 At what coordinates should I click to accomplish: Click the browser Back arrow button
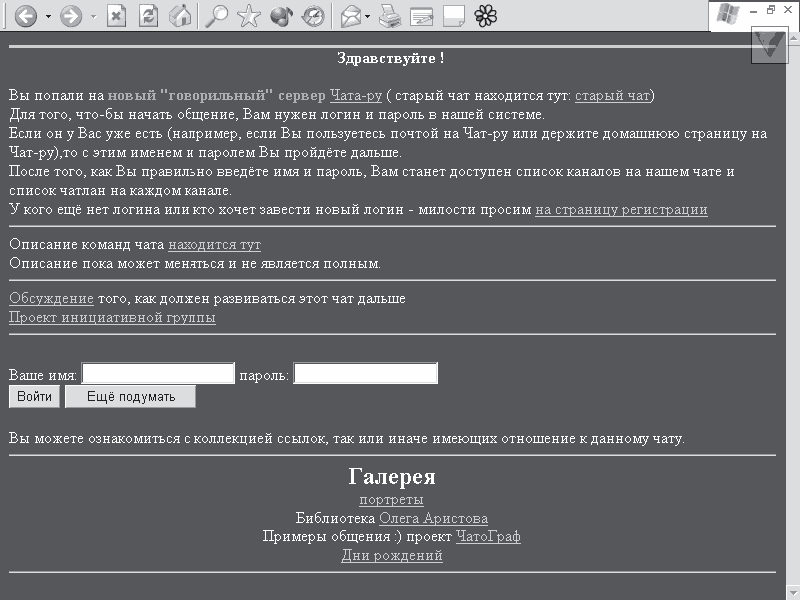(x=26, y=16)
